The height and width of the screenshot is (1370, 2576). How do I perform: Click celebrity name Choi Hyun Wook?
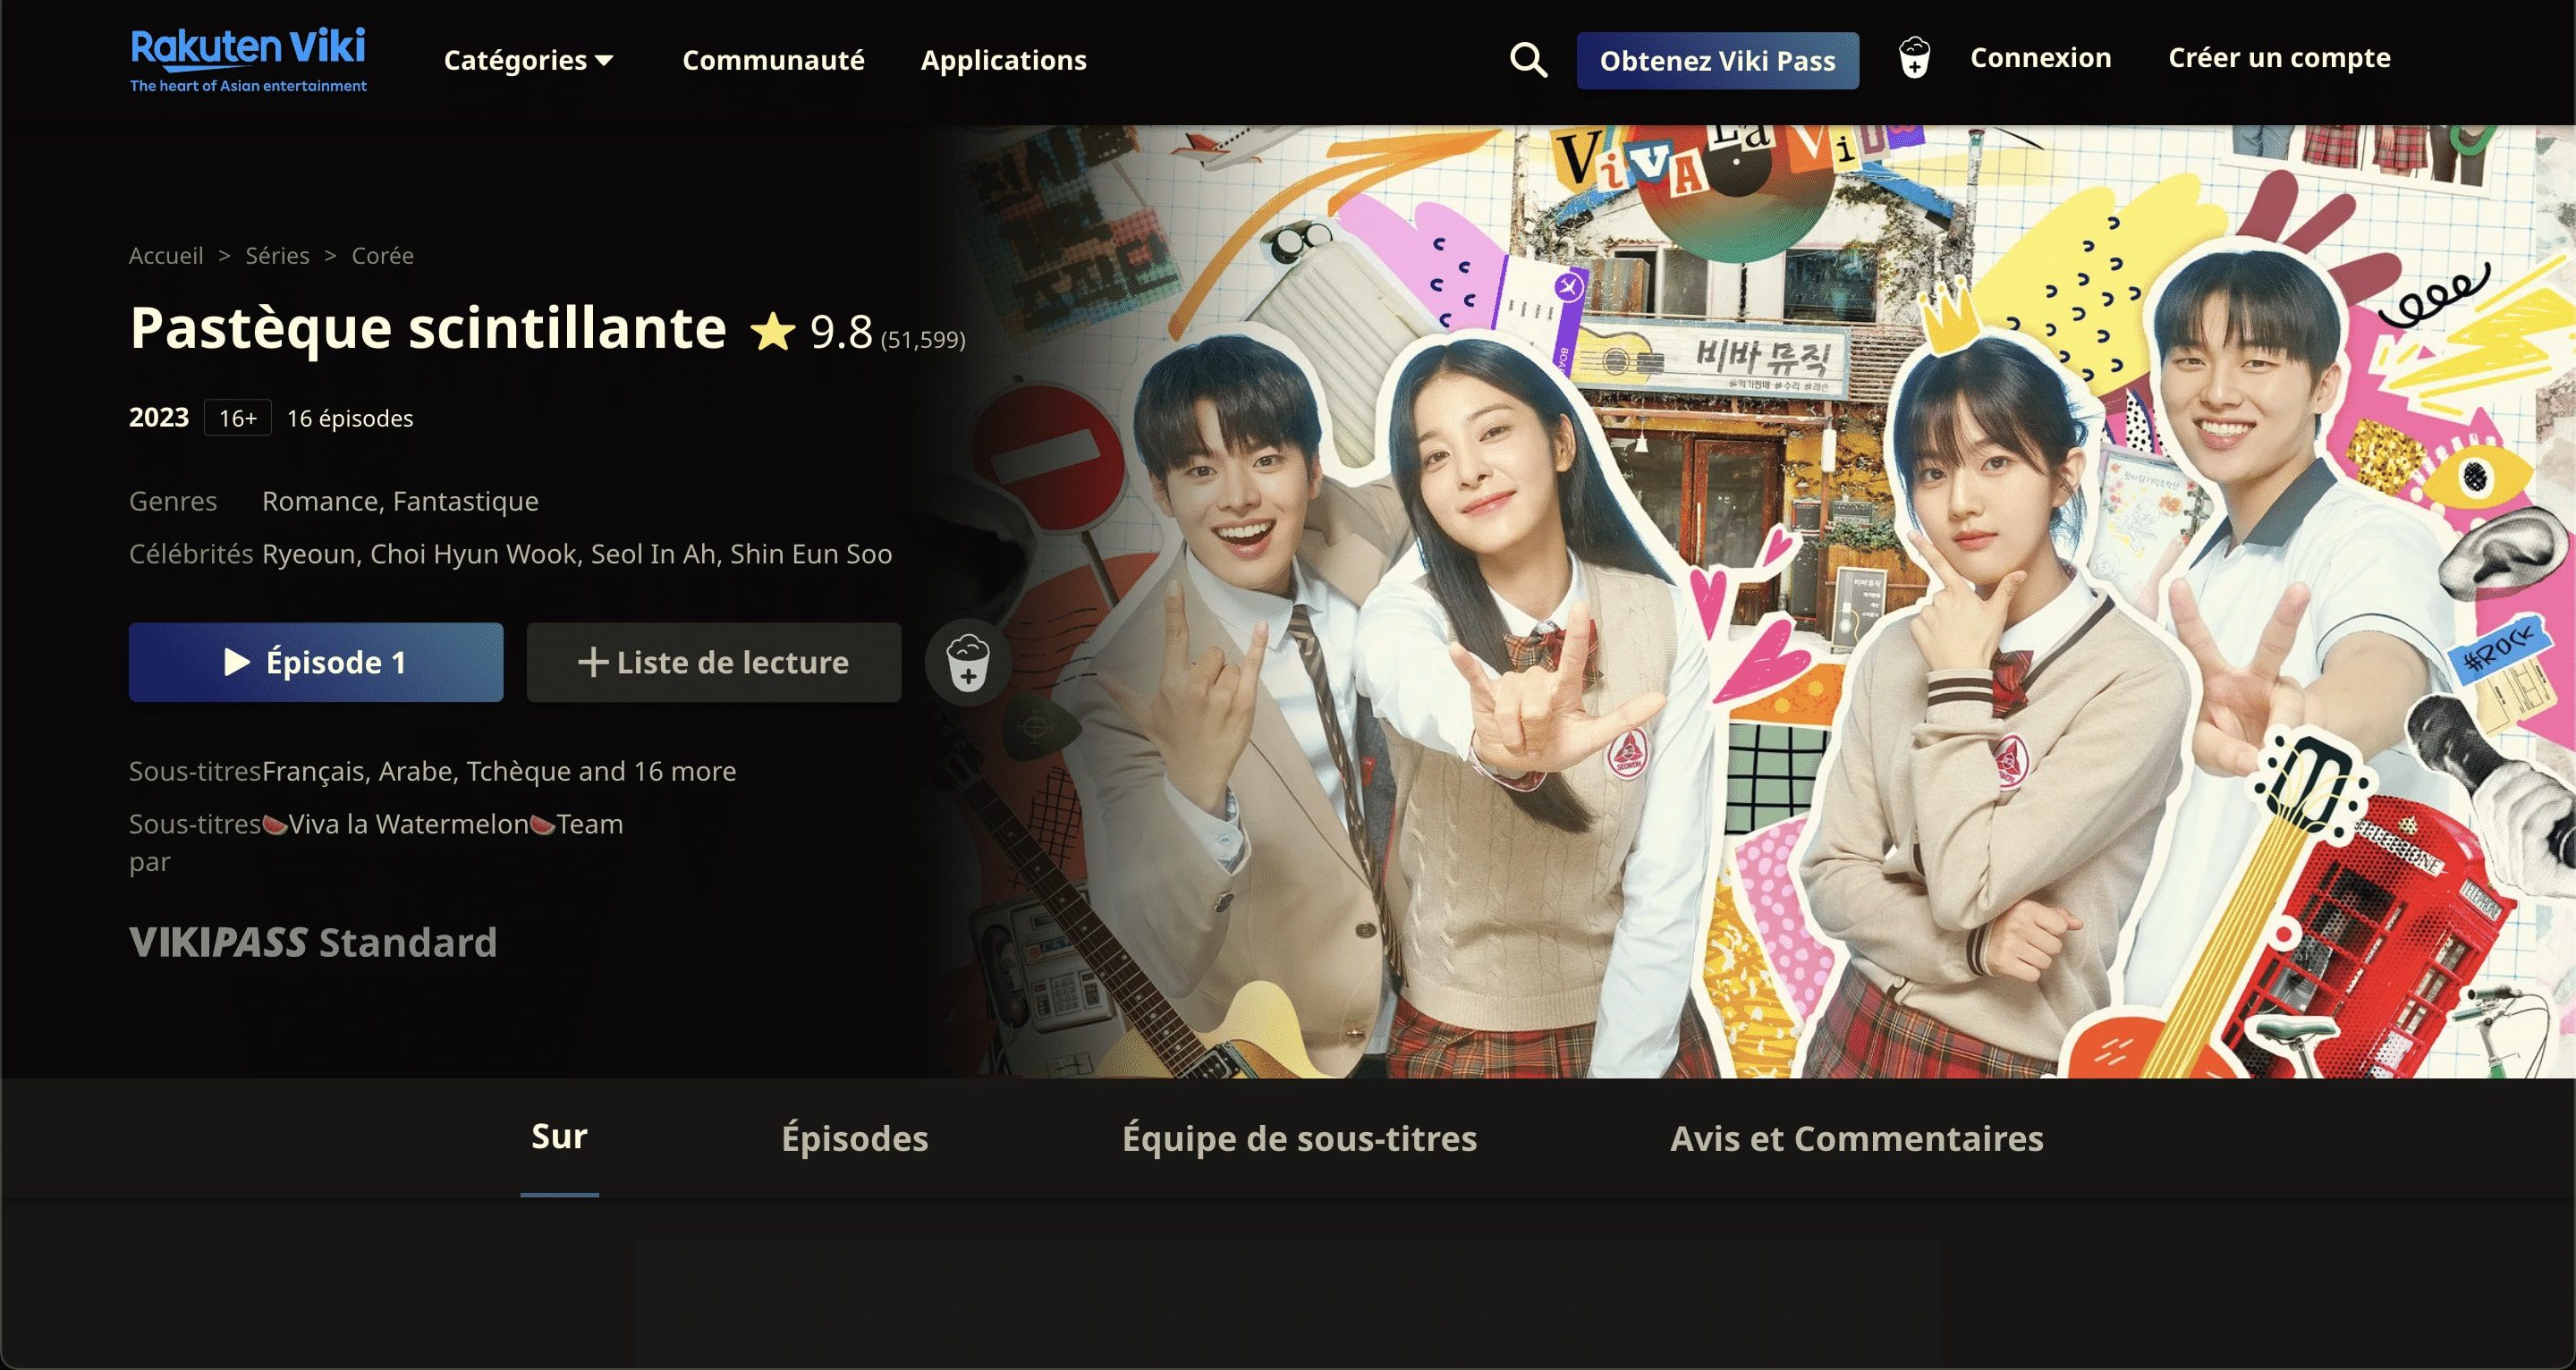(x=473, y=554)
